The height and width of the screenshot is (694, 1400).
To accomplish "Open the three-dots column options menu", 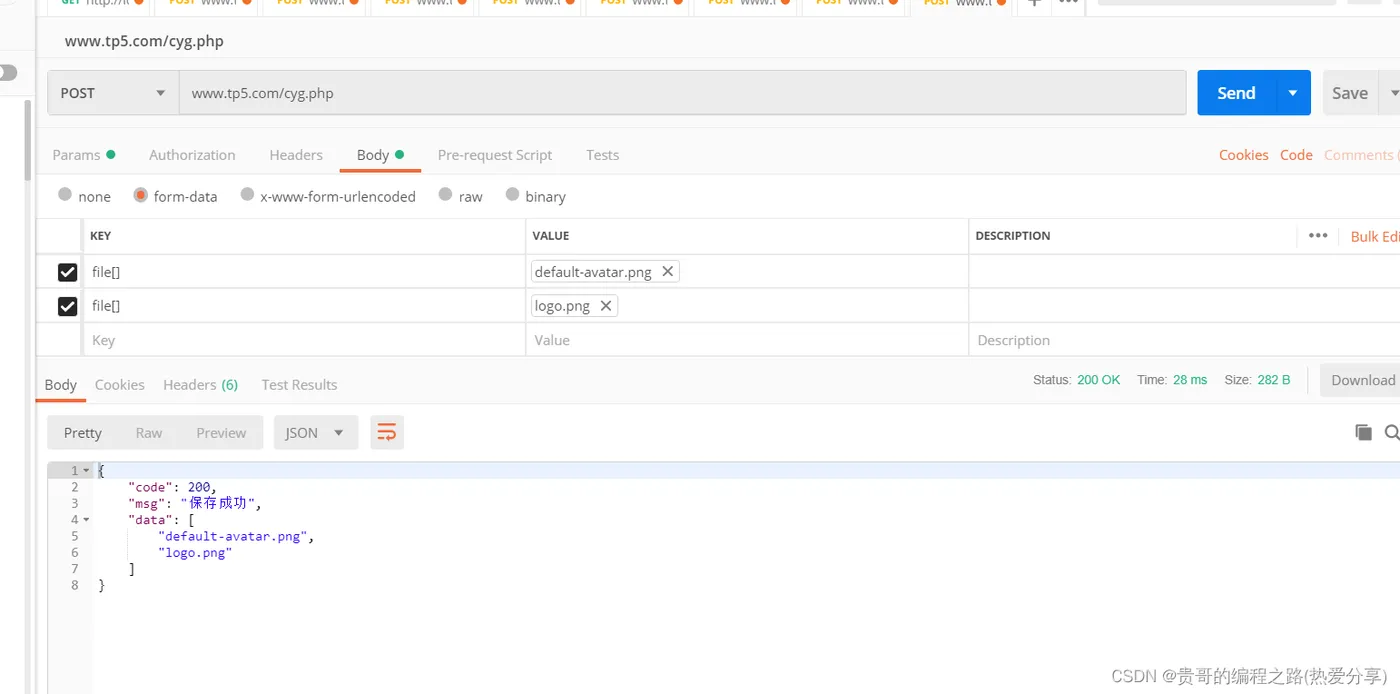I will [x=1318, y=236].
